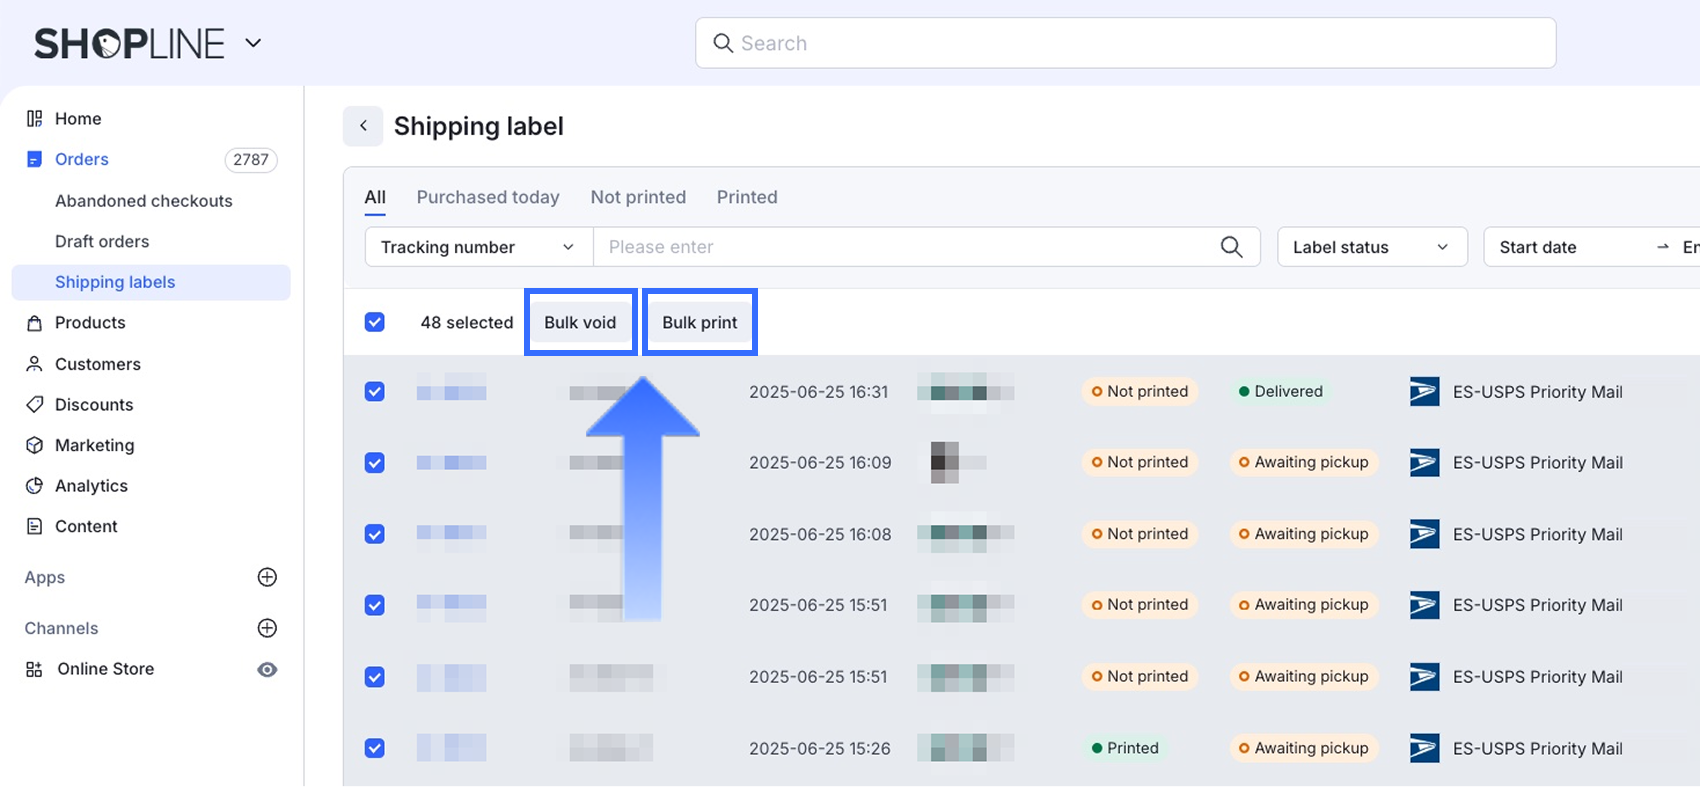Click the Home icon in sidebar
Screen dimensions: 1700x787
[x=34, y=119]
